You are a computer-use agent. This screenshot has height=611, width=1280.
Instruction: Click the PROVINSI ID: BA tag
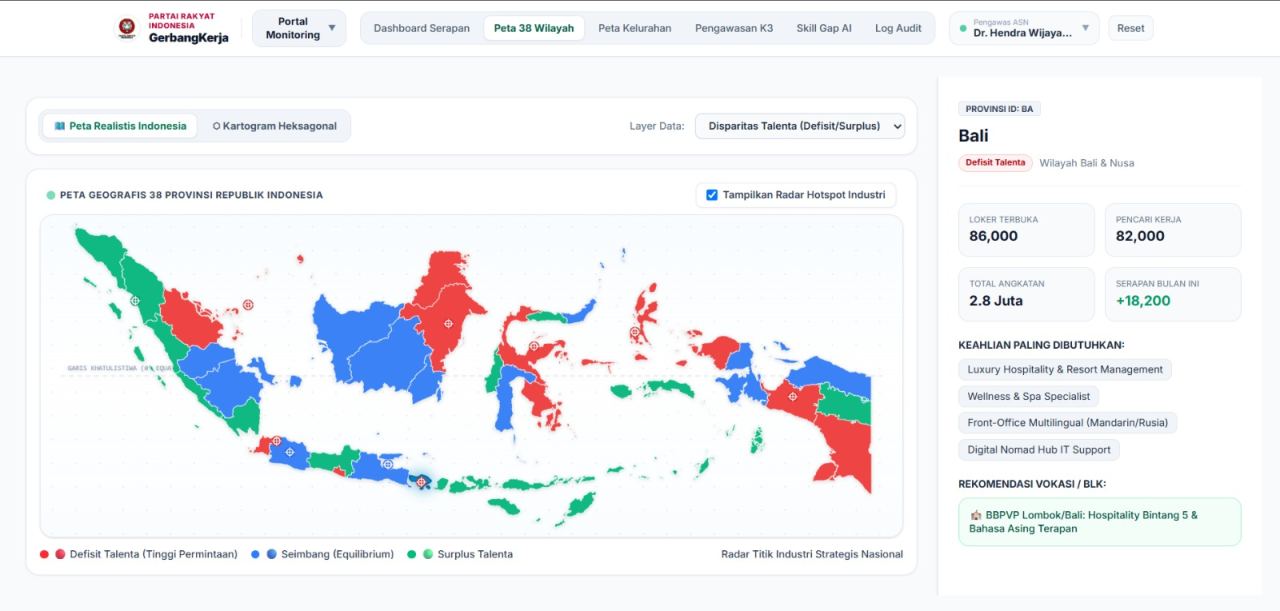tap(999, 109)
